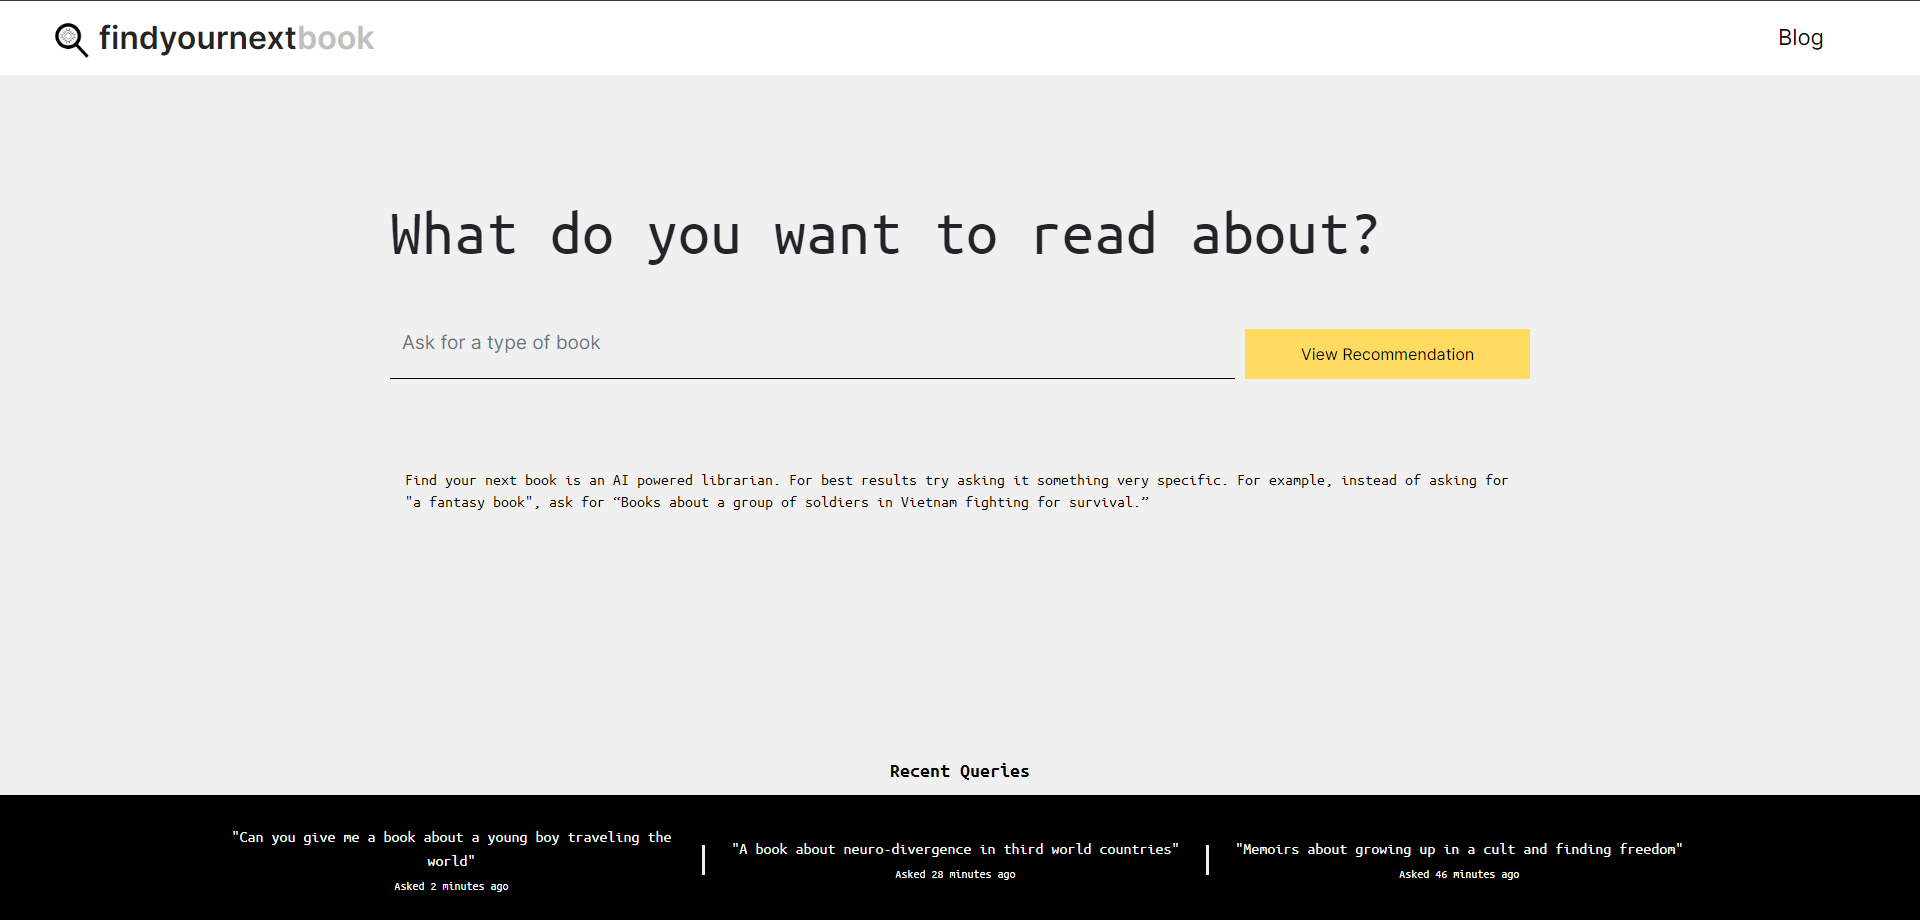Click the "Asked 28 minutes ago" timestamp
Screen dimensions: 1920x920
tap(955, 874)
